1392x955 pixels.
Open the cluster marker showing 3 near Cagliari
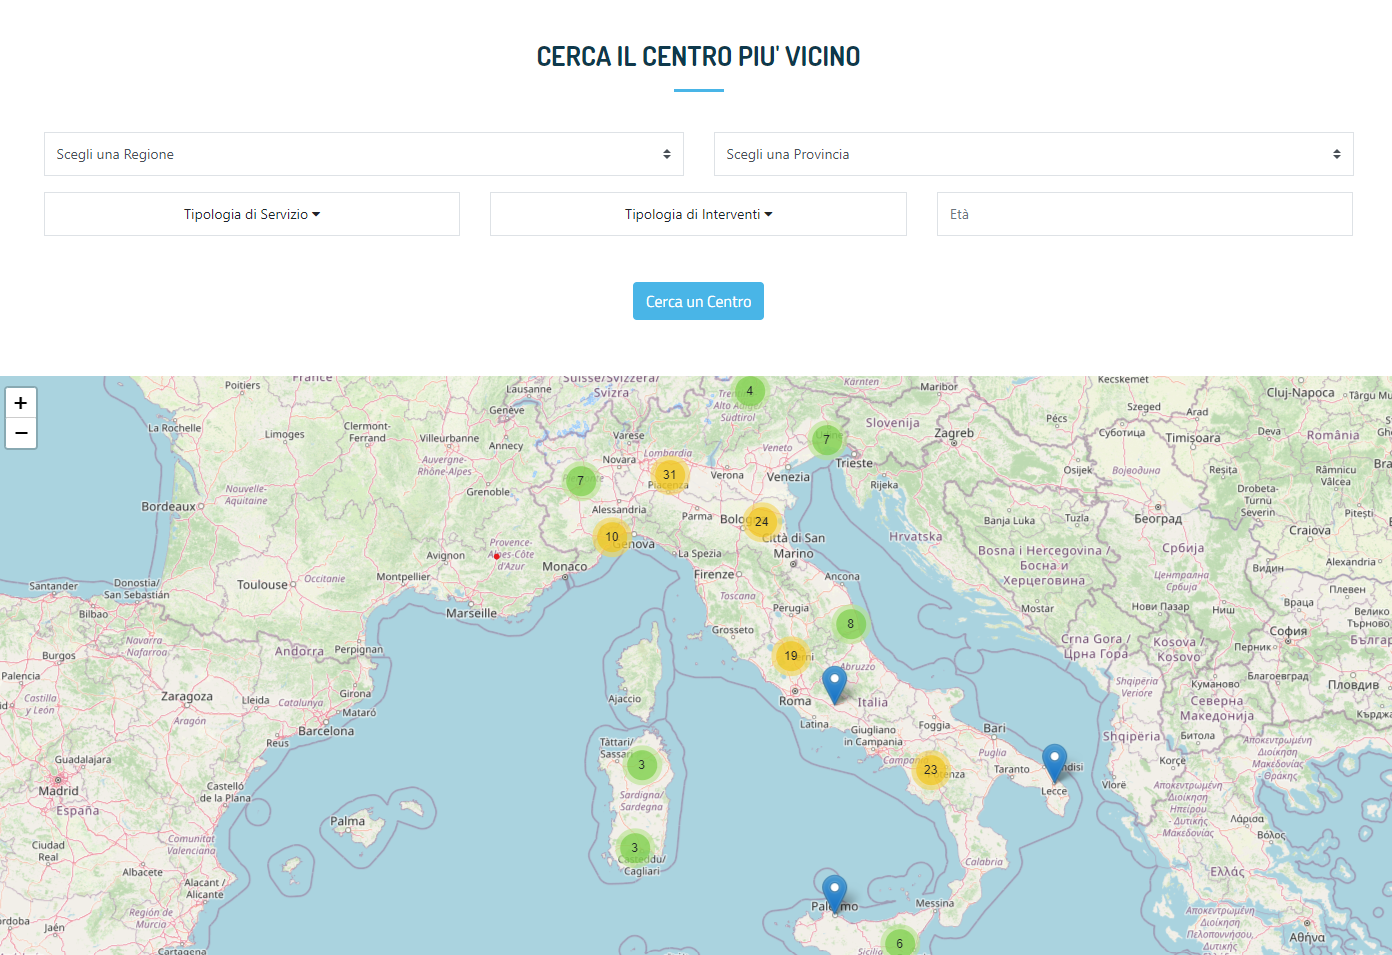[x=634, y=848]
